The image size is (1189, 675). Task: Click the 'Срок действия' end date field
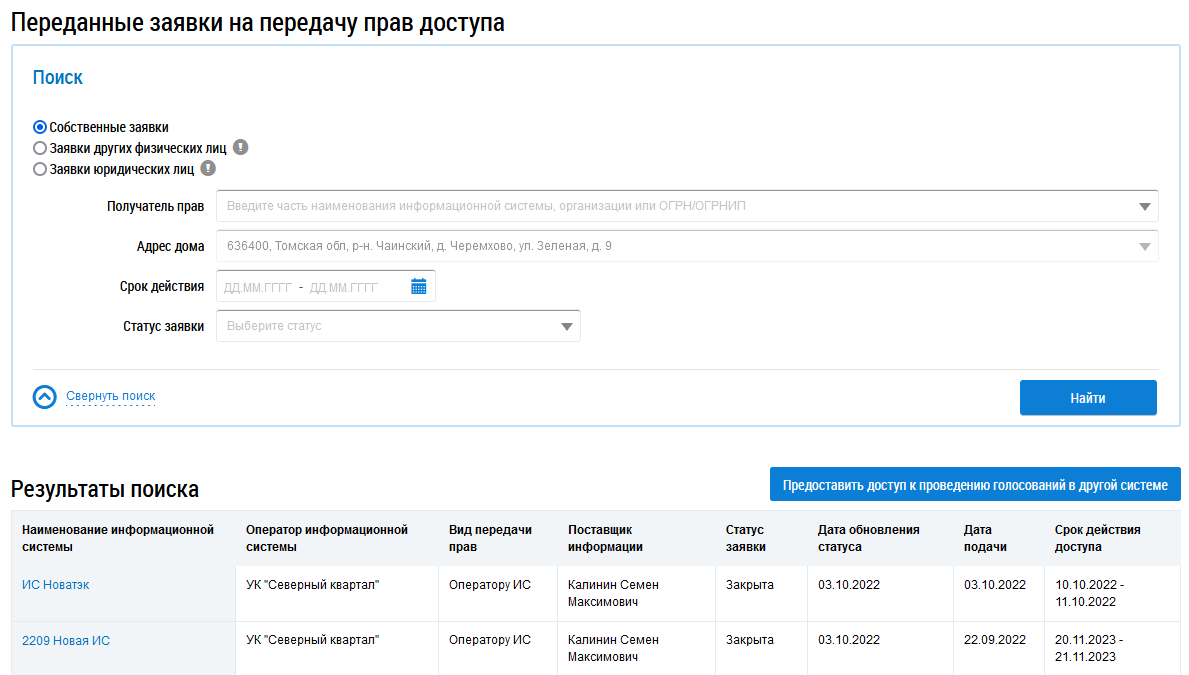(x=344, y=287)
